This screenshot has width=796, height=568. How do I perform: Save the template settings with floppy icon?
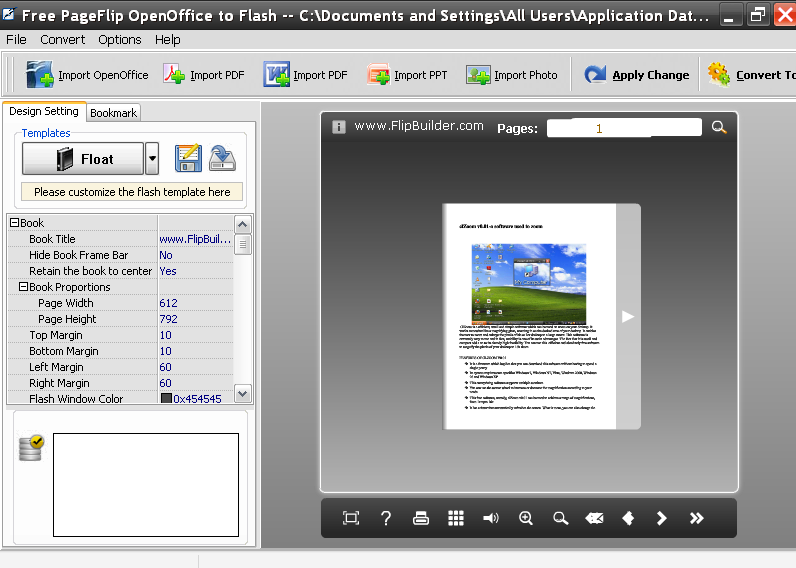pos(188,159)
